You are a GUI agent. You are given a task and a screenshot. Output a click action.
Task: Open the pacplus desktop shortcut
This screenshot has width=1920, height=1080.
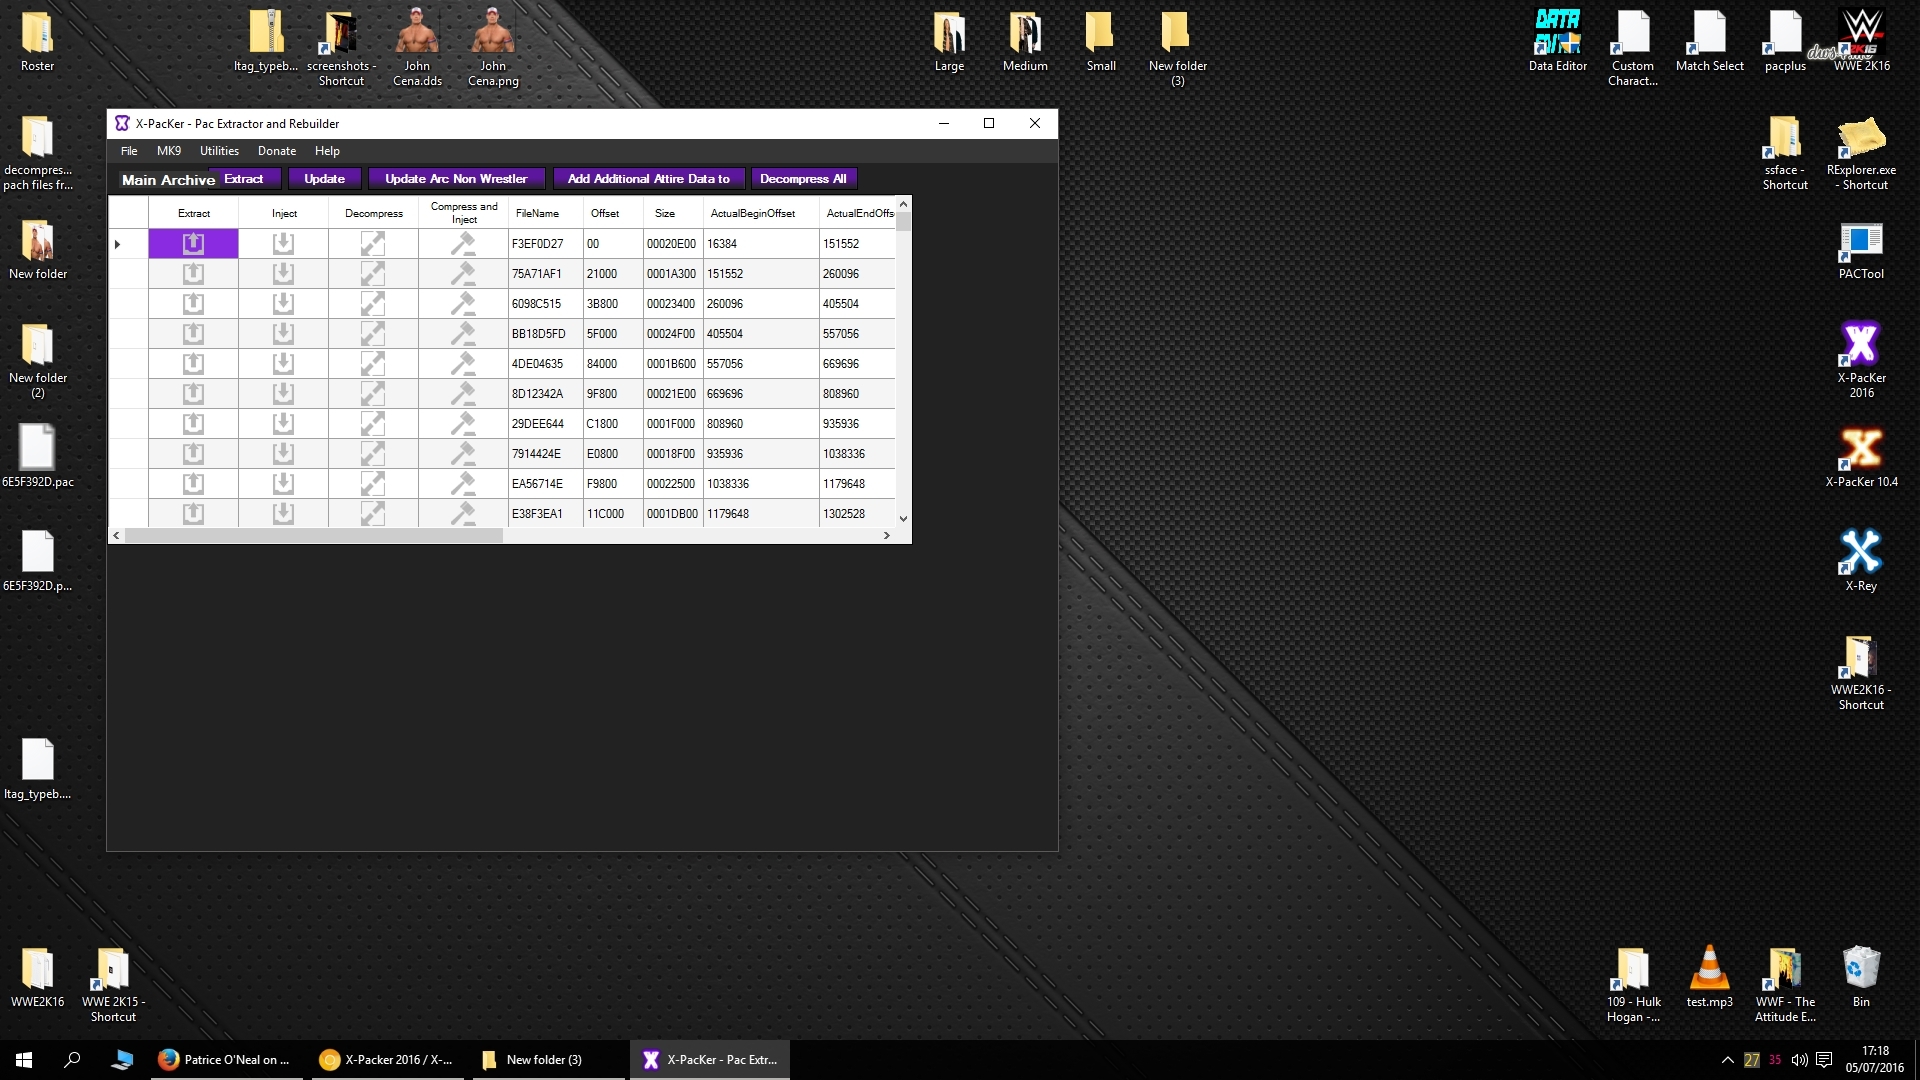1785,40
